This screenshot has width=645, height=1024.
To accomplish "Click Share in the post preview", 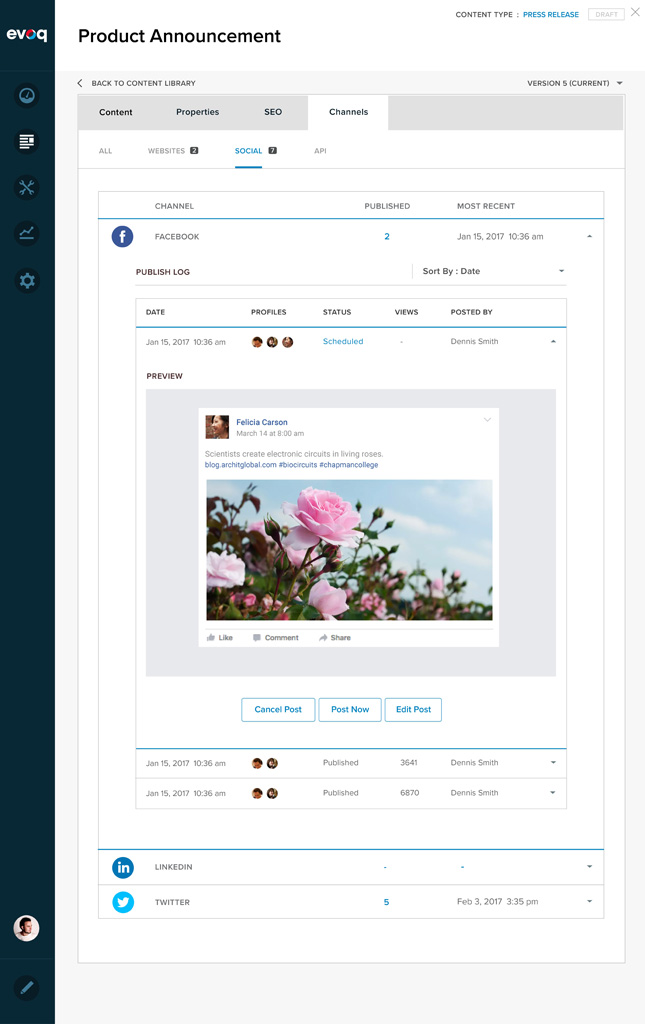I will coord(335,637).
